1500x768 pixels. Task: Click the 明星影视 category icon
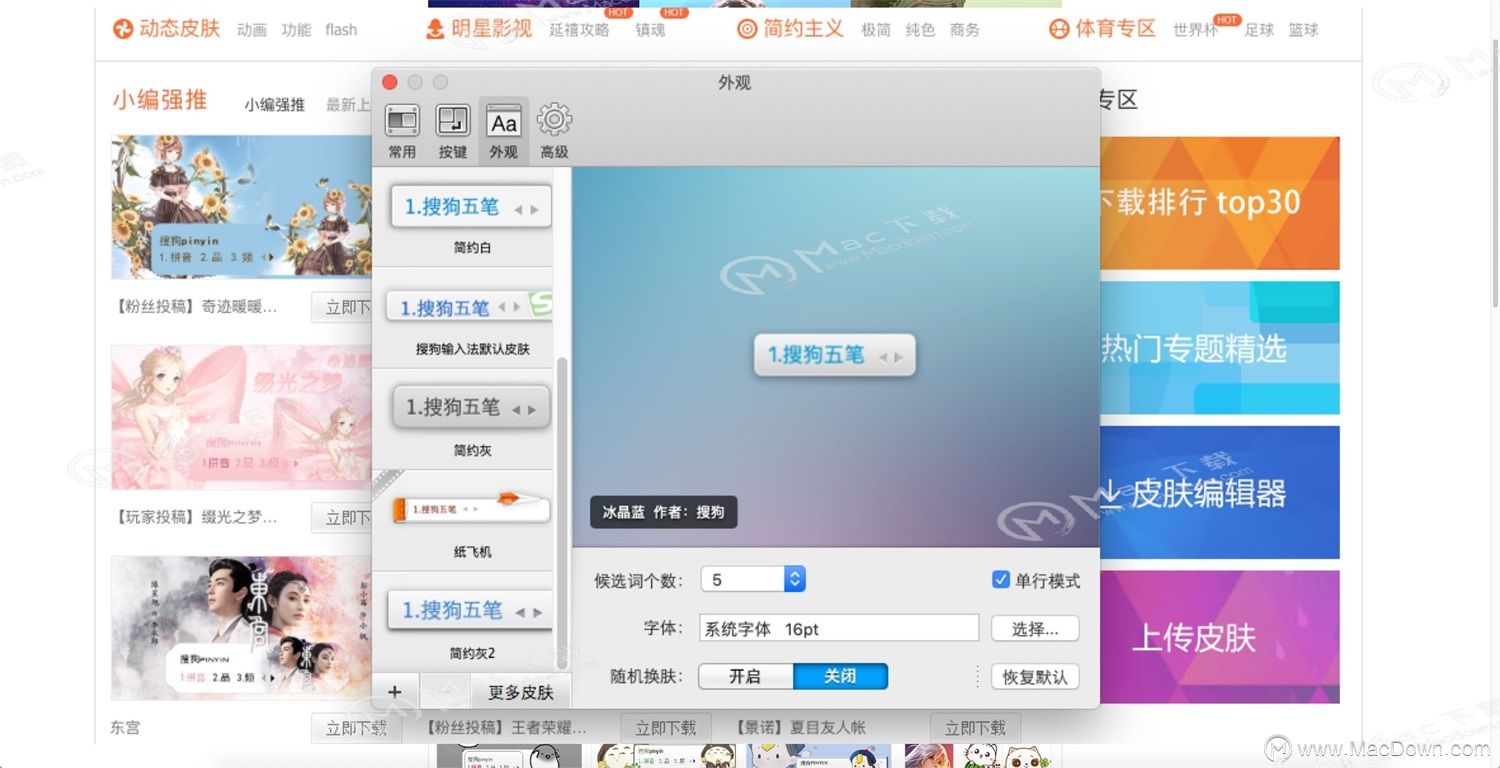pos(435,29)
